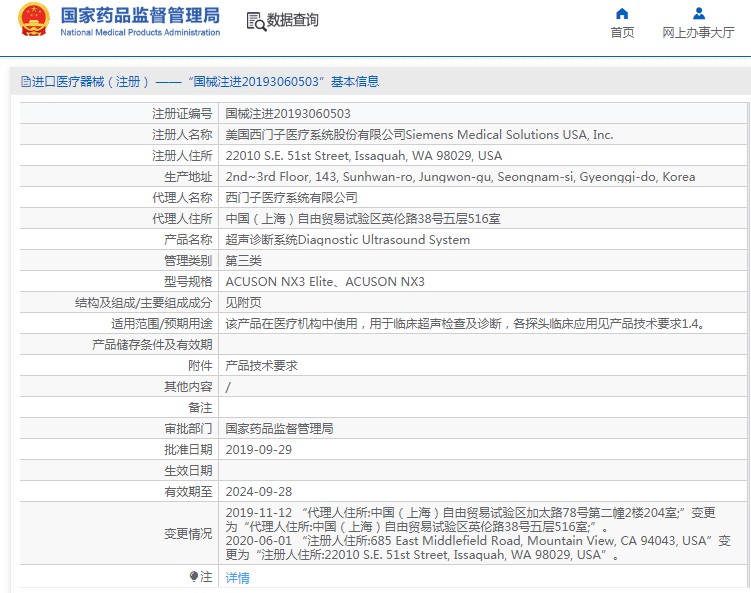Click the 注册人名称 label

pos(182,135)
